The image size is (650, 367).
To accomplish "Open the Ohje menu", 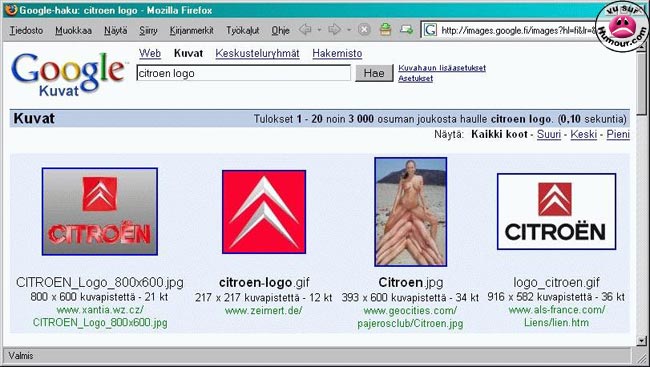I will pos(280,30).
